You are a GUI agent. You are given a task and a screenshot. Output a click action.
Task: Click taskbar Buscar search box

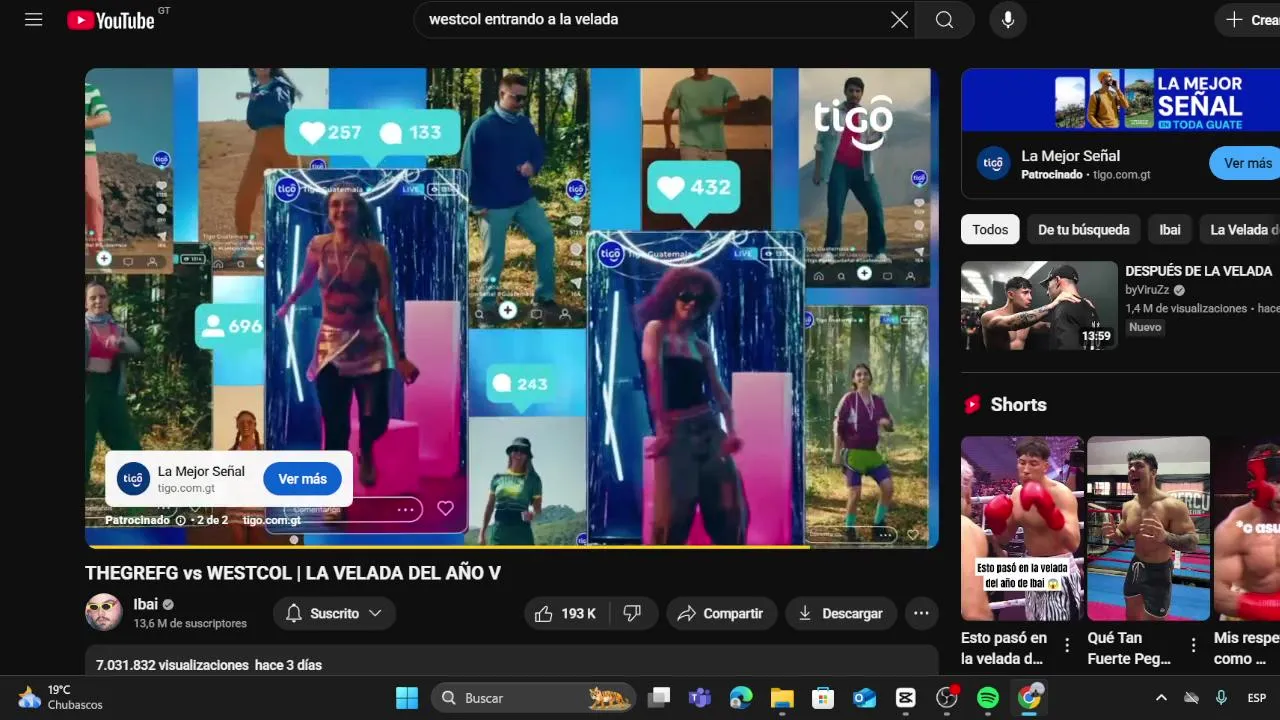click(x=533, y=698)
